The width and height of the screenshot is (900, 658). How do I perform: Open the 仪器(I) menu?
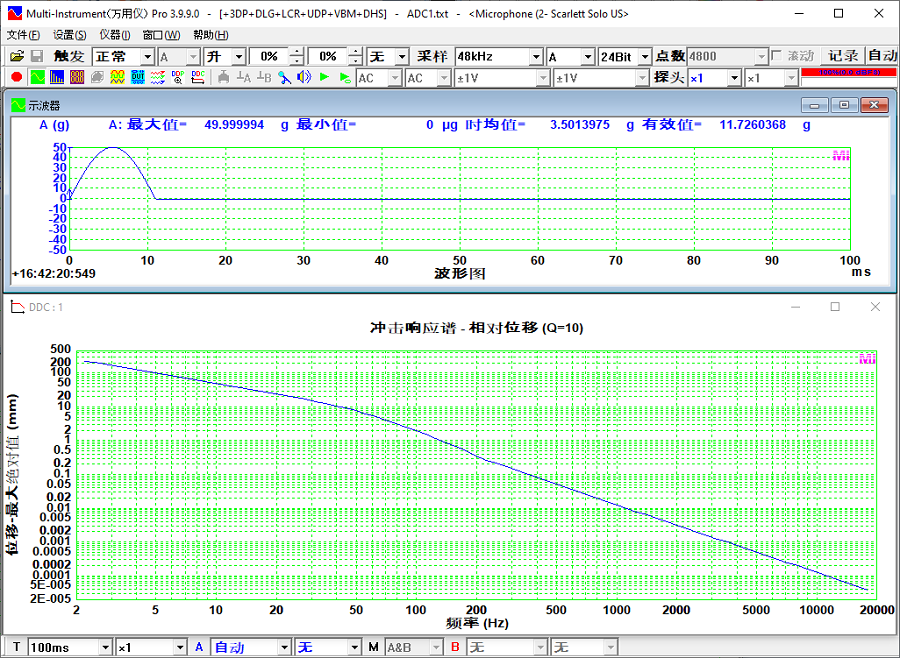click(115, 35)
